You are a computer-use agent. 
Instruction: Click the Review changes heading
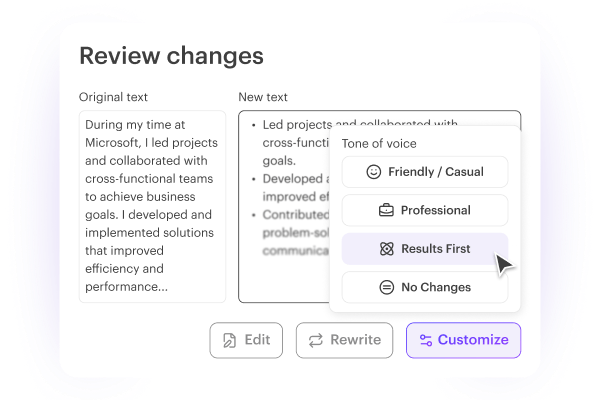[171, 56]
